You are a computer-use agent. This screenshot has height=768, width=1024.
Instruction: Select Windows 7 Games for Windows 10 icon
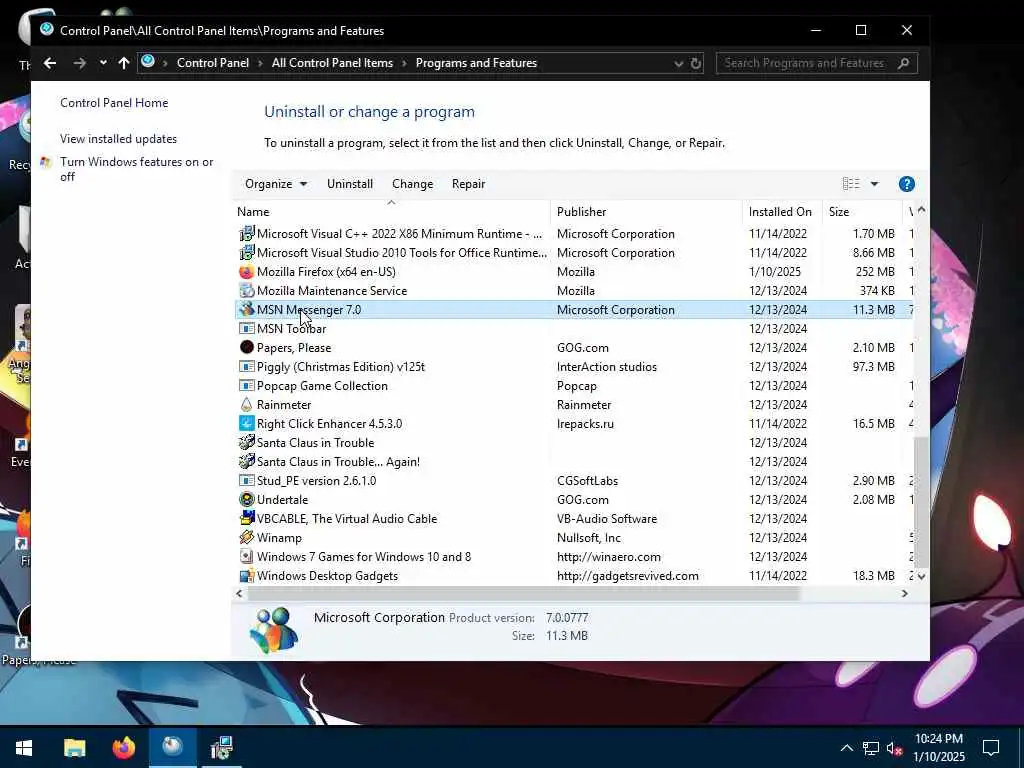pyautogui.click(x=246, y=556)
